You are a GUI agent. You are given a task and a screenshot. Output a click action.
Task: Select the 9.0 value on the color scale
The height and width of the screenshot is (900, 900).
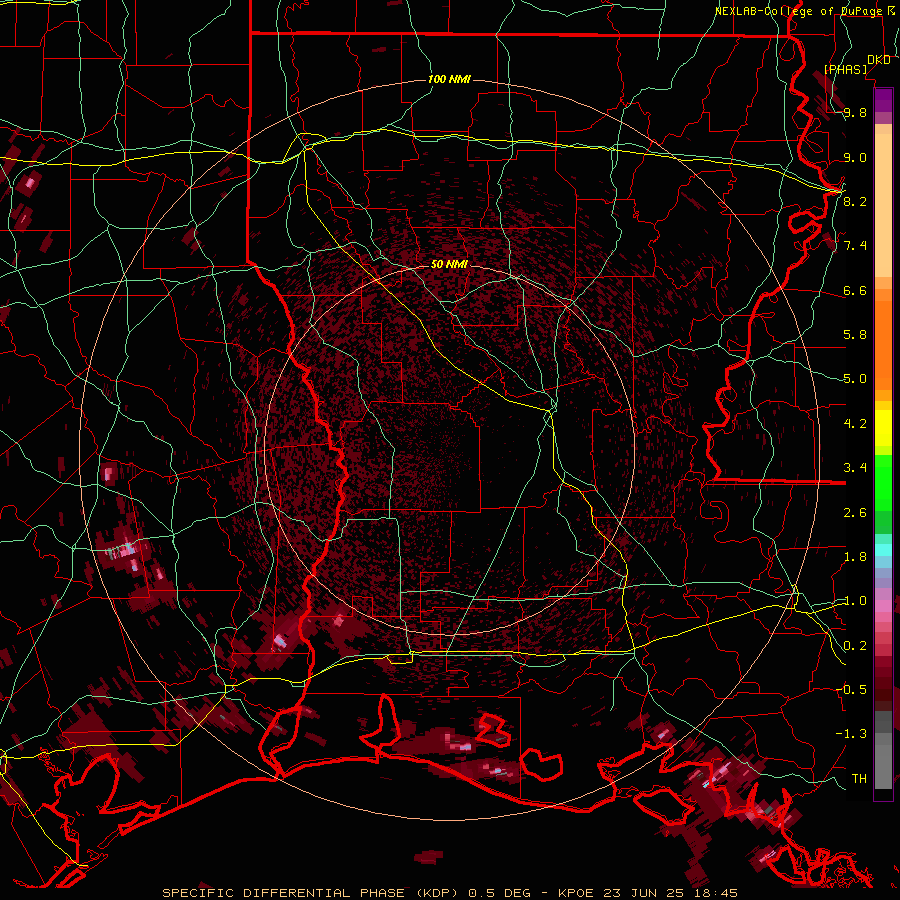point(855,157)
